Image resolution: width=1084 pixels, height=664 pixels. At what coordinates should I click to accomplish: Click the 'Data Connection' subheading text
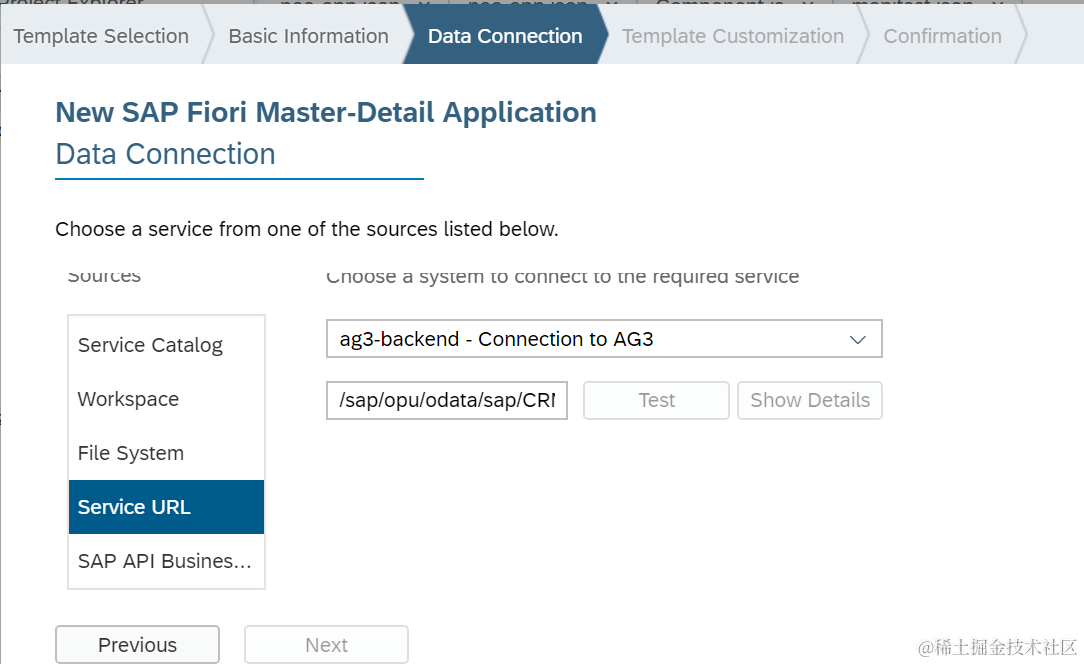click(x=165, y=154)
